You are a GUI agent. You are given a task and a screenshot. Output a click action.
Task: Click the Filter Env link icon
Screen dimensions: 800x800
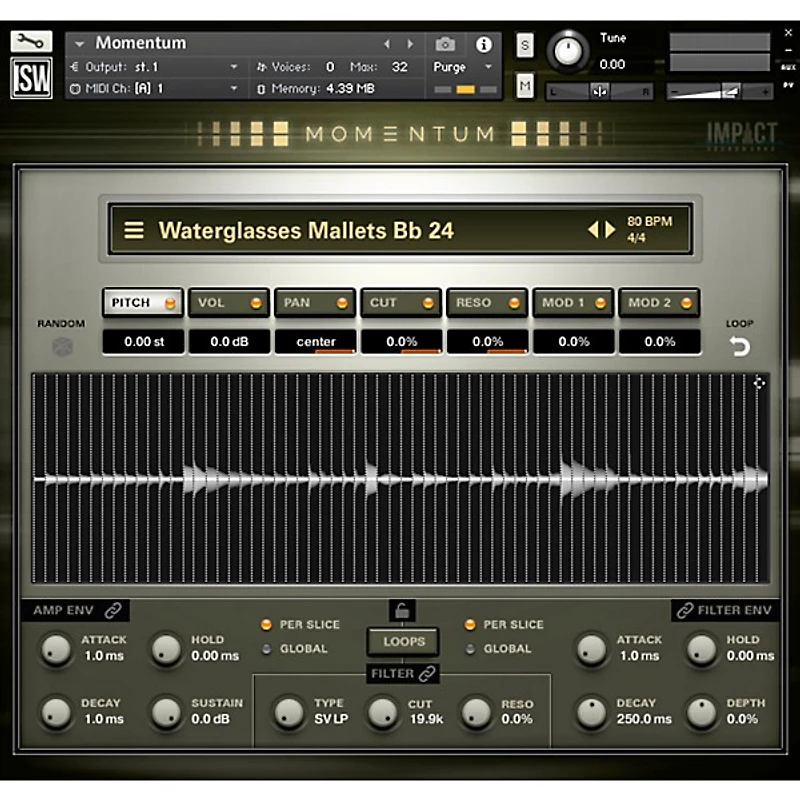(x=687, y=610)
